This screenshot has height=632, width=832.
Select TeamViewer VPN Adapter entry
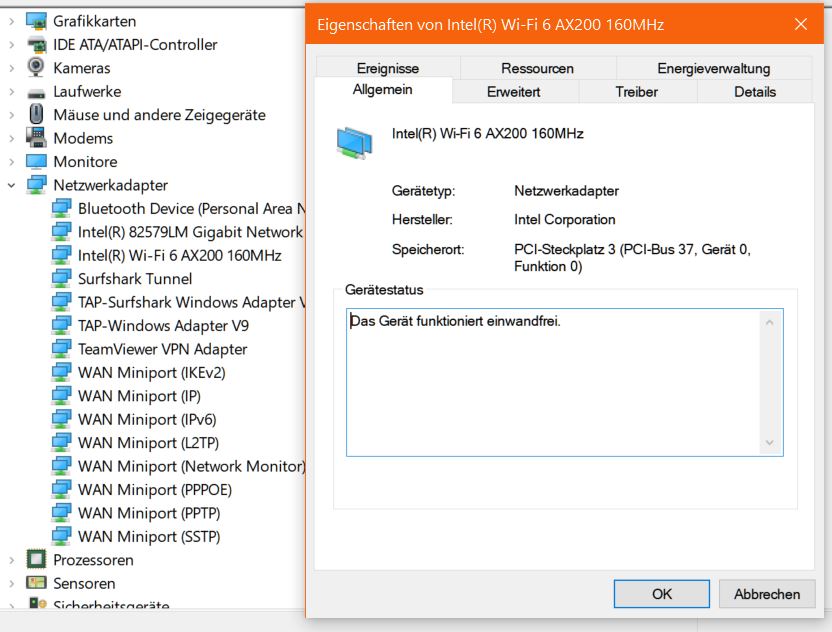pos(162,349)
